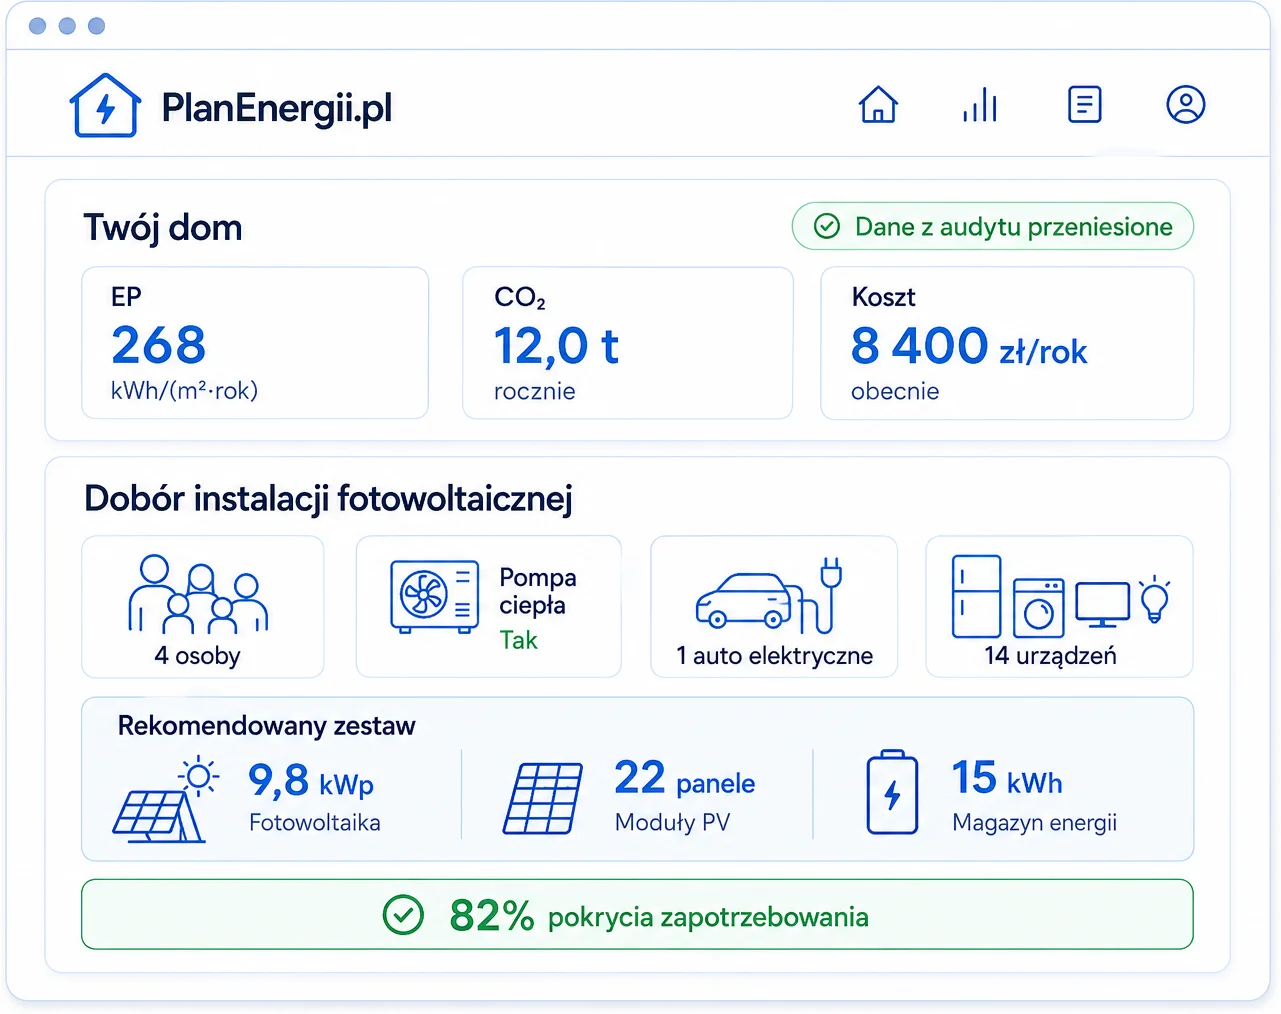
Task: Toggle the heat pump 'Tak' value
Action: 518,640
